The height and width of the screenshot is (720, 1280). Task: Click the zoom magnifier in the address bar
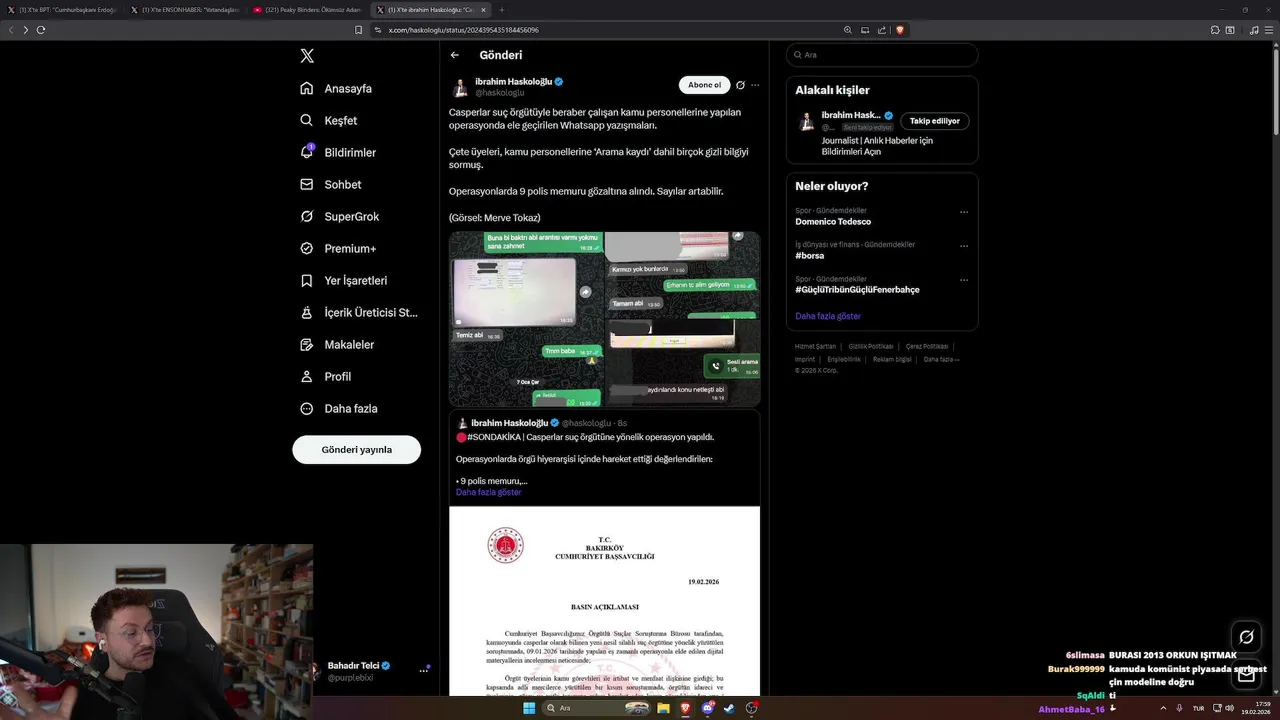tap(848, 30)
